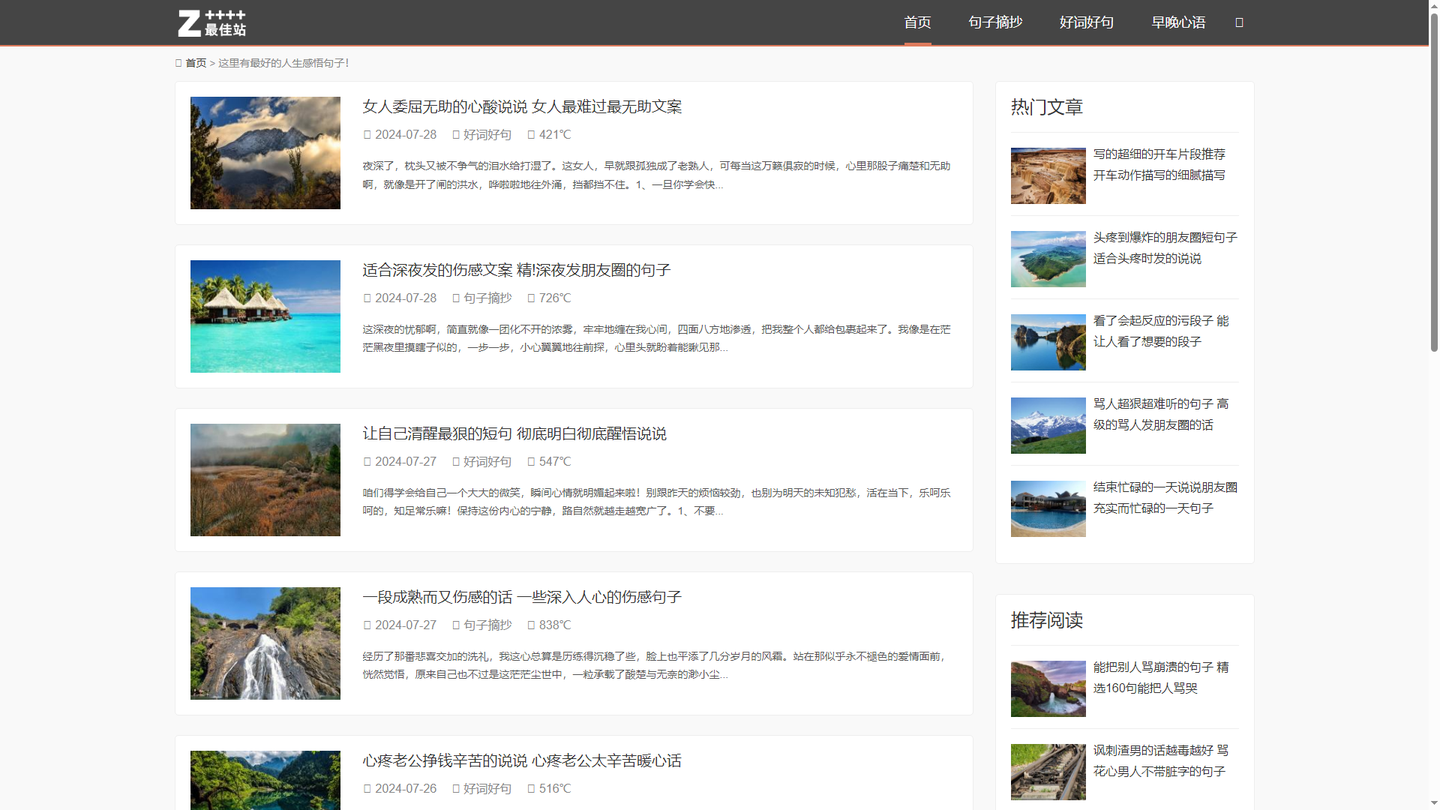1440x810 pixels.
Task: Open hot article 写的超细的开车片段推荐
Action: click(1159, 165)
